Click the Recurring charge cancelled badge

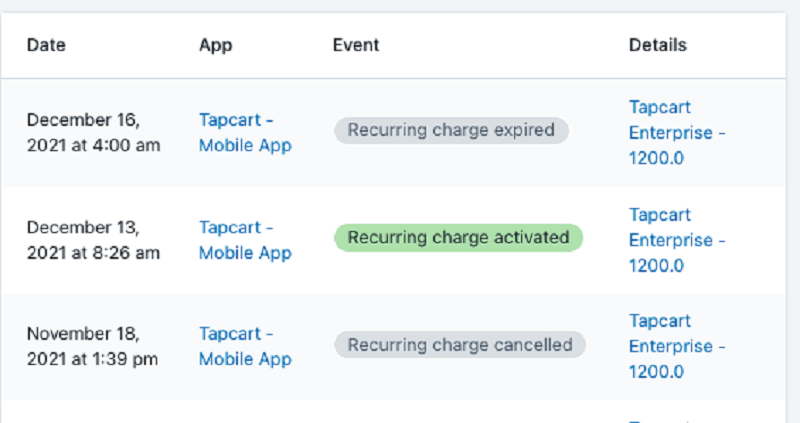tap(460, 345)
